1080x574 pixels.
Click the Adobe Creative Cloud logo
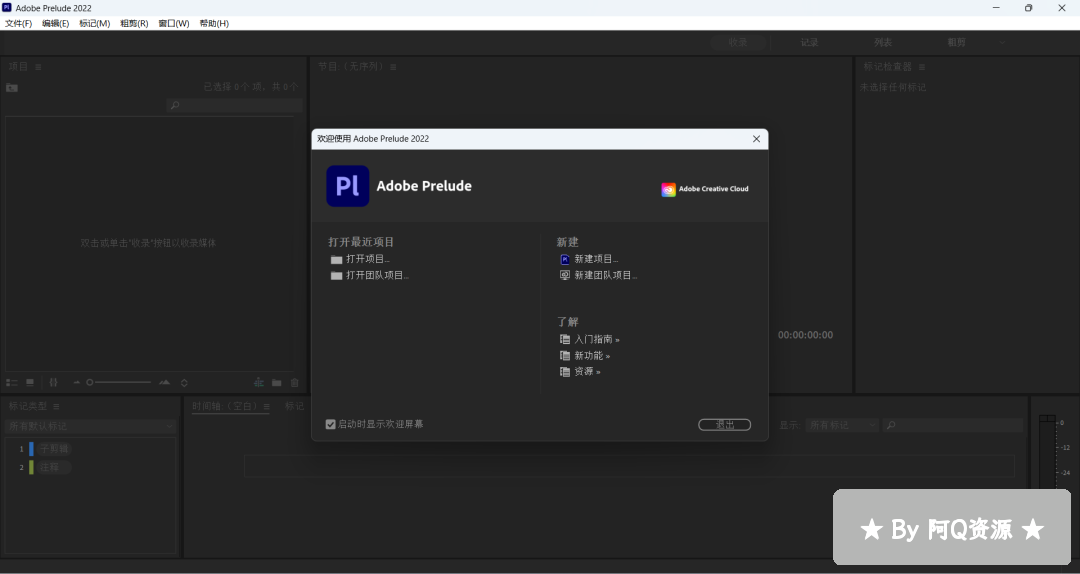tap(705, 189)
